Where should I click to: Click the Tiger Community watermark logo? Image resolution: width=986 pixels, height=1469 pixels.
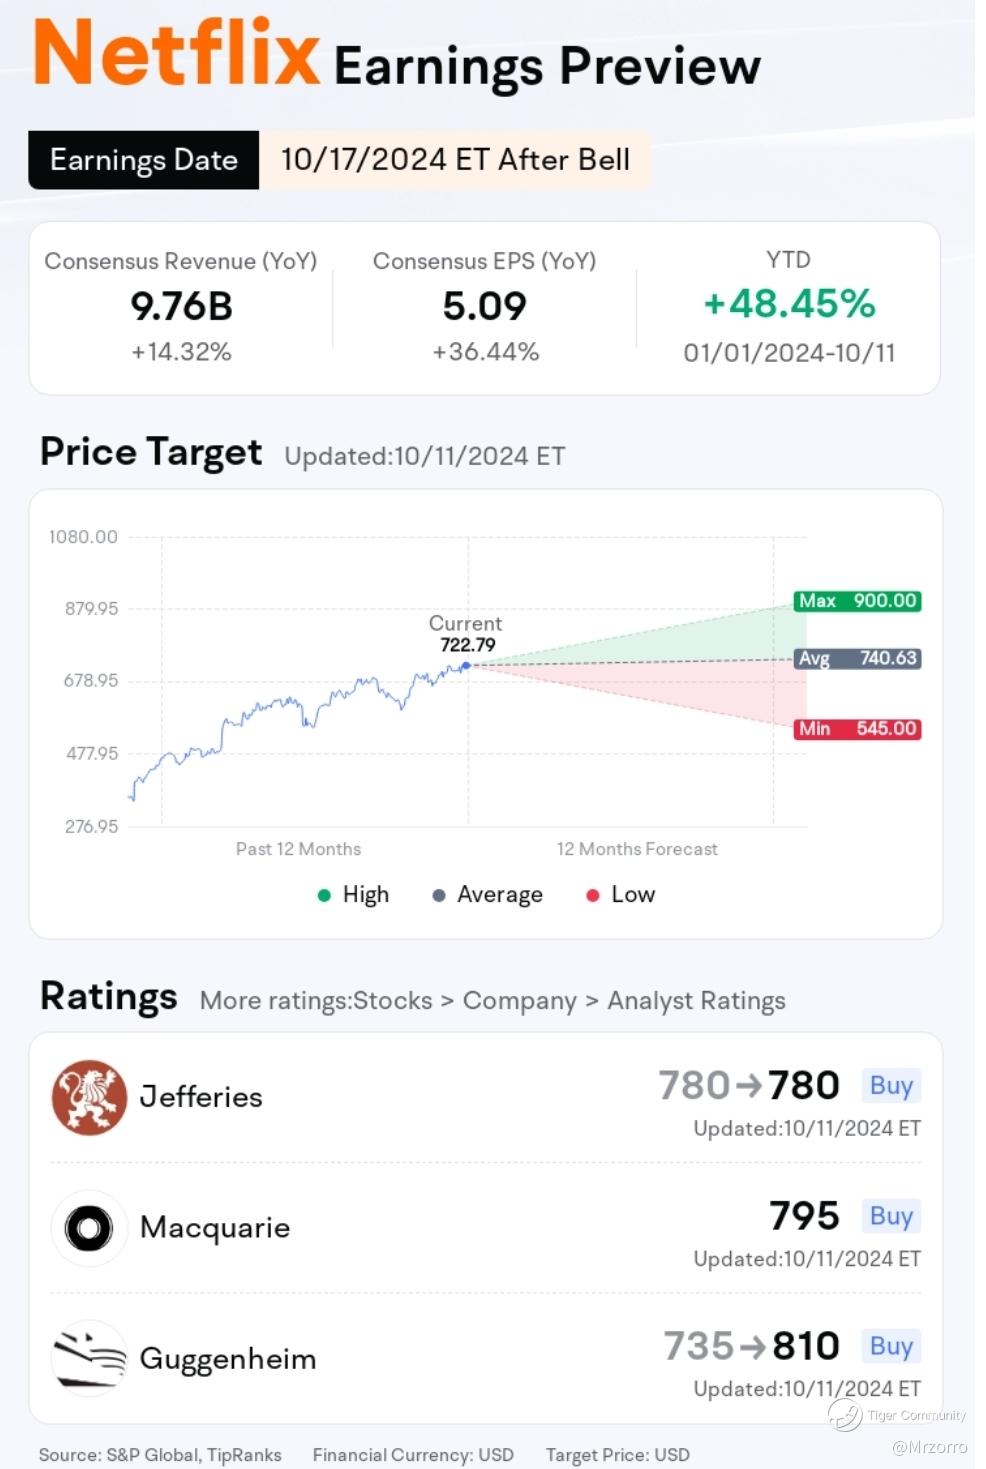coord(845,1414)
